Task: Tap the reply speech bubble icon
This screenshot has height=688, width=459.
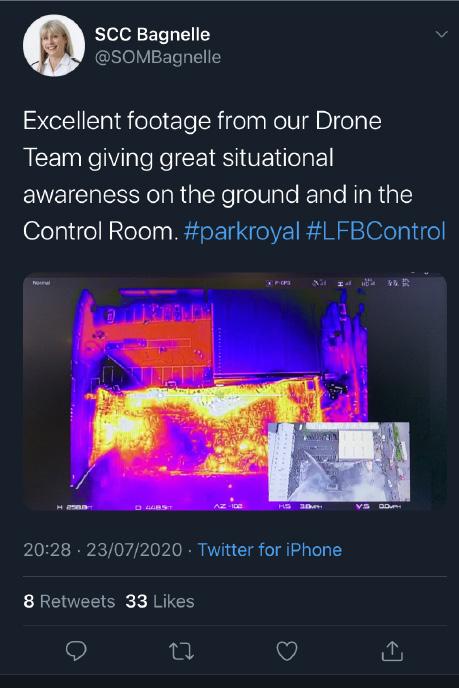Action: (76, 651)
